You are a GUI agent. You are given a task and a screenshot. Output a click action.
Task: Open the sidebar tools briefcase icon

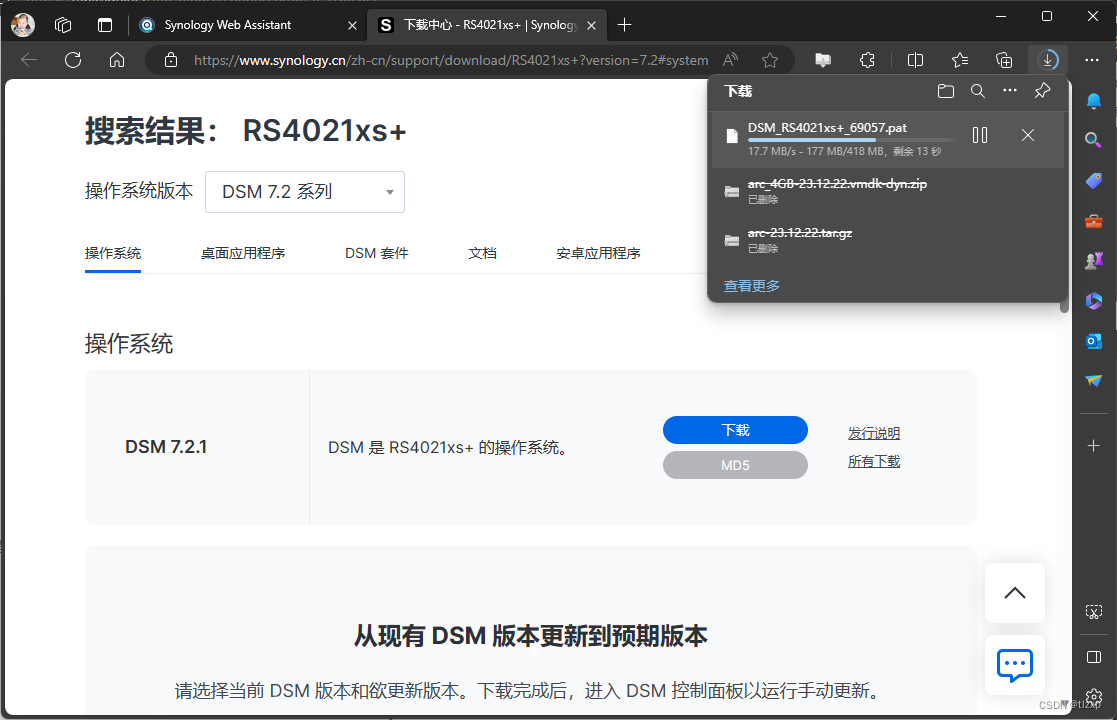[x=1093, y=221]
